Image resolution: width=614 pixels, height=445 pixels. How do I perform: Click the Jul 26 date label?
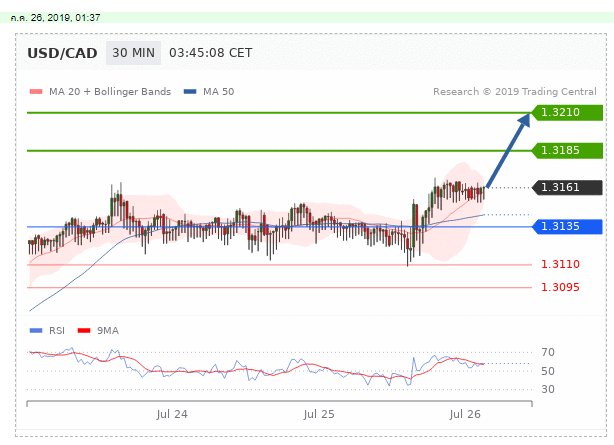465,414
